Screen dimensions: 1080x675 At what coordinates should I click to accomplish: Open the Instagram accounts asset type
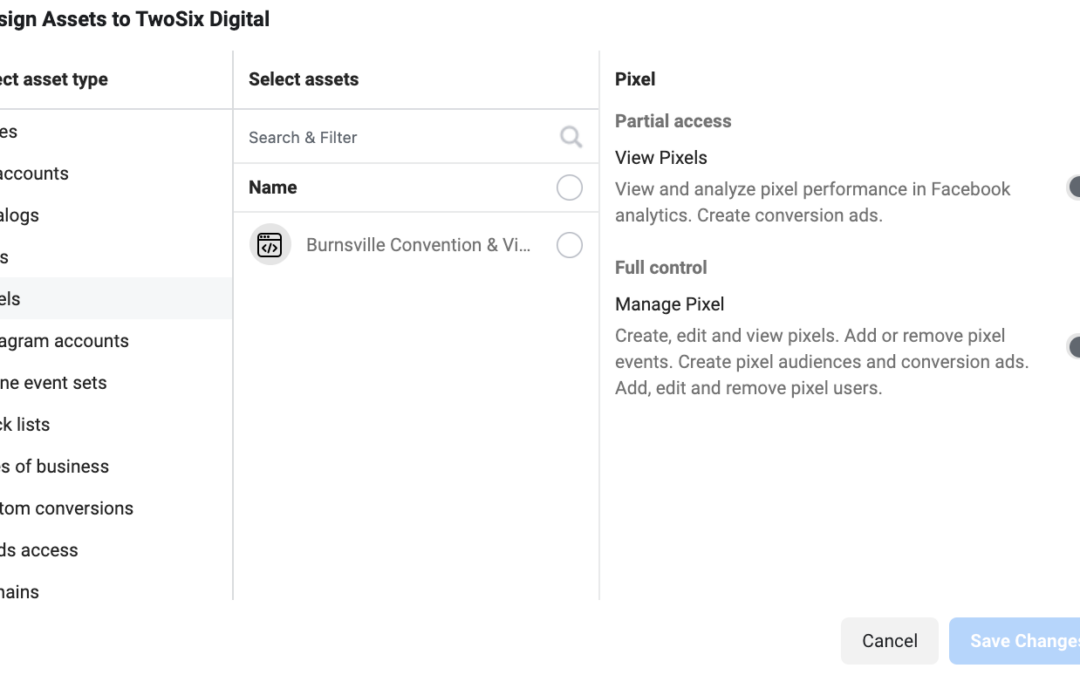pyautogui.click(x=116, y=340)
